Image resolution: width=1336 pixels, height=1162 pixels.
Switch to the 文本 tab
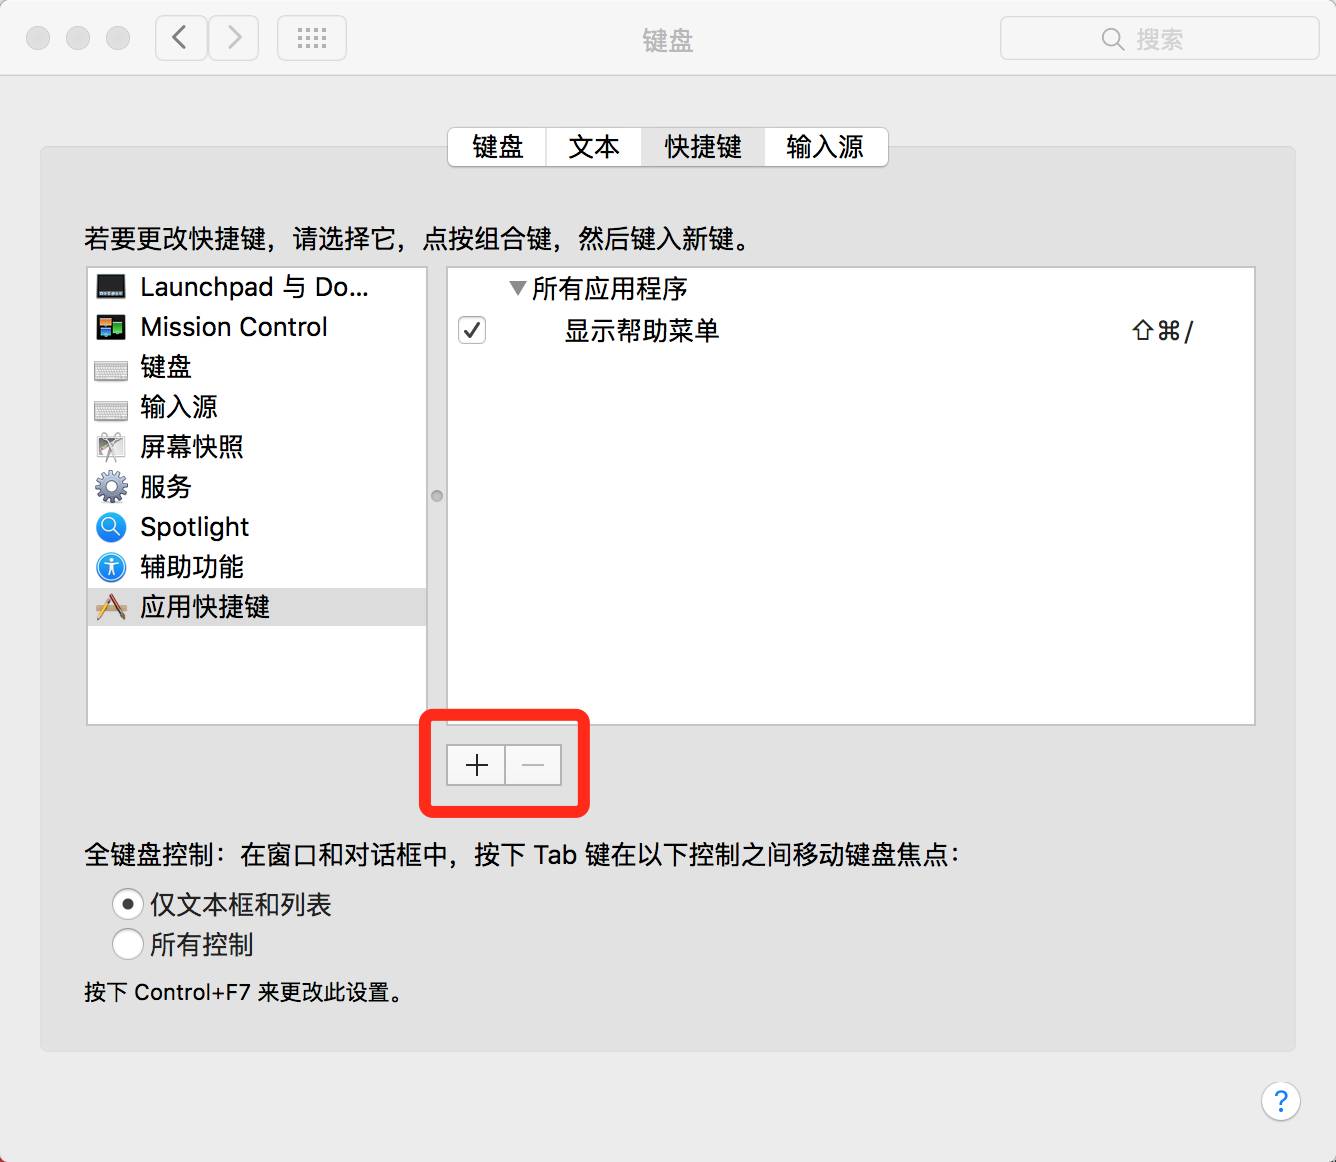594,147
